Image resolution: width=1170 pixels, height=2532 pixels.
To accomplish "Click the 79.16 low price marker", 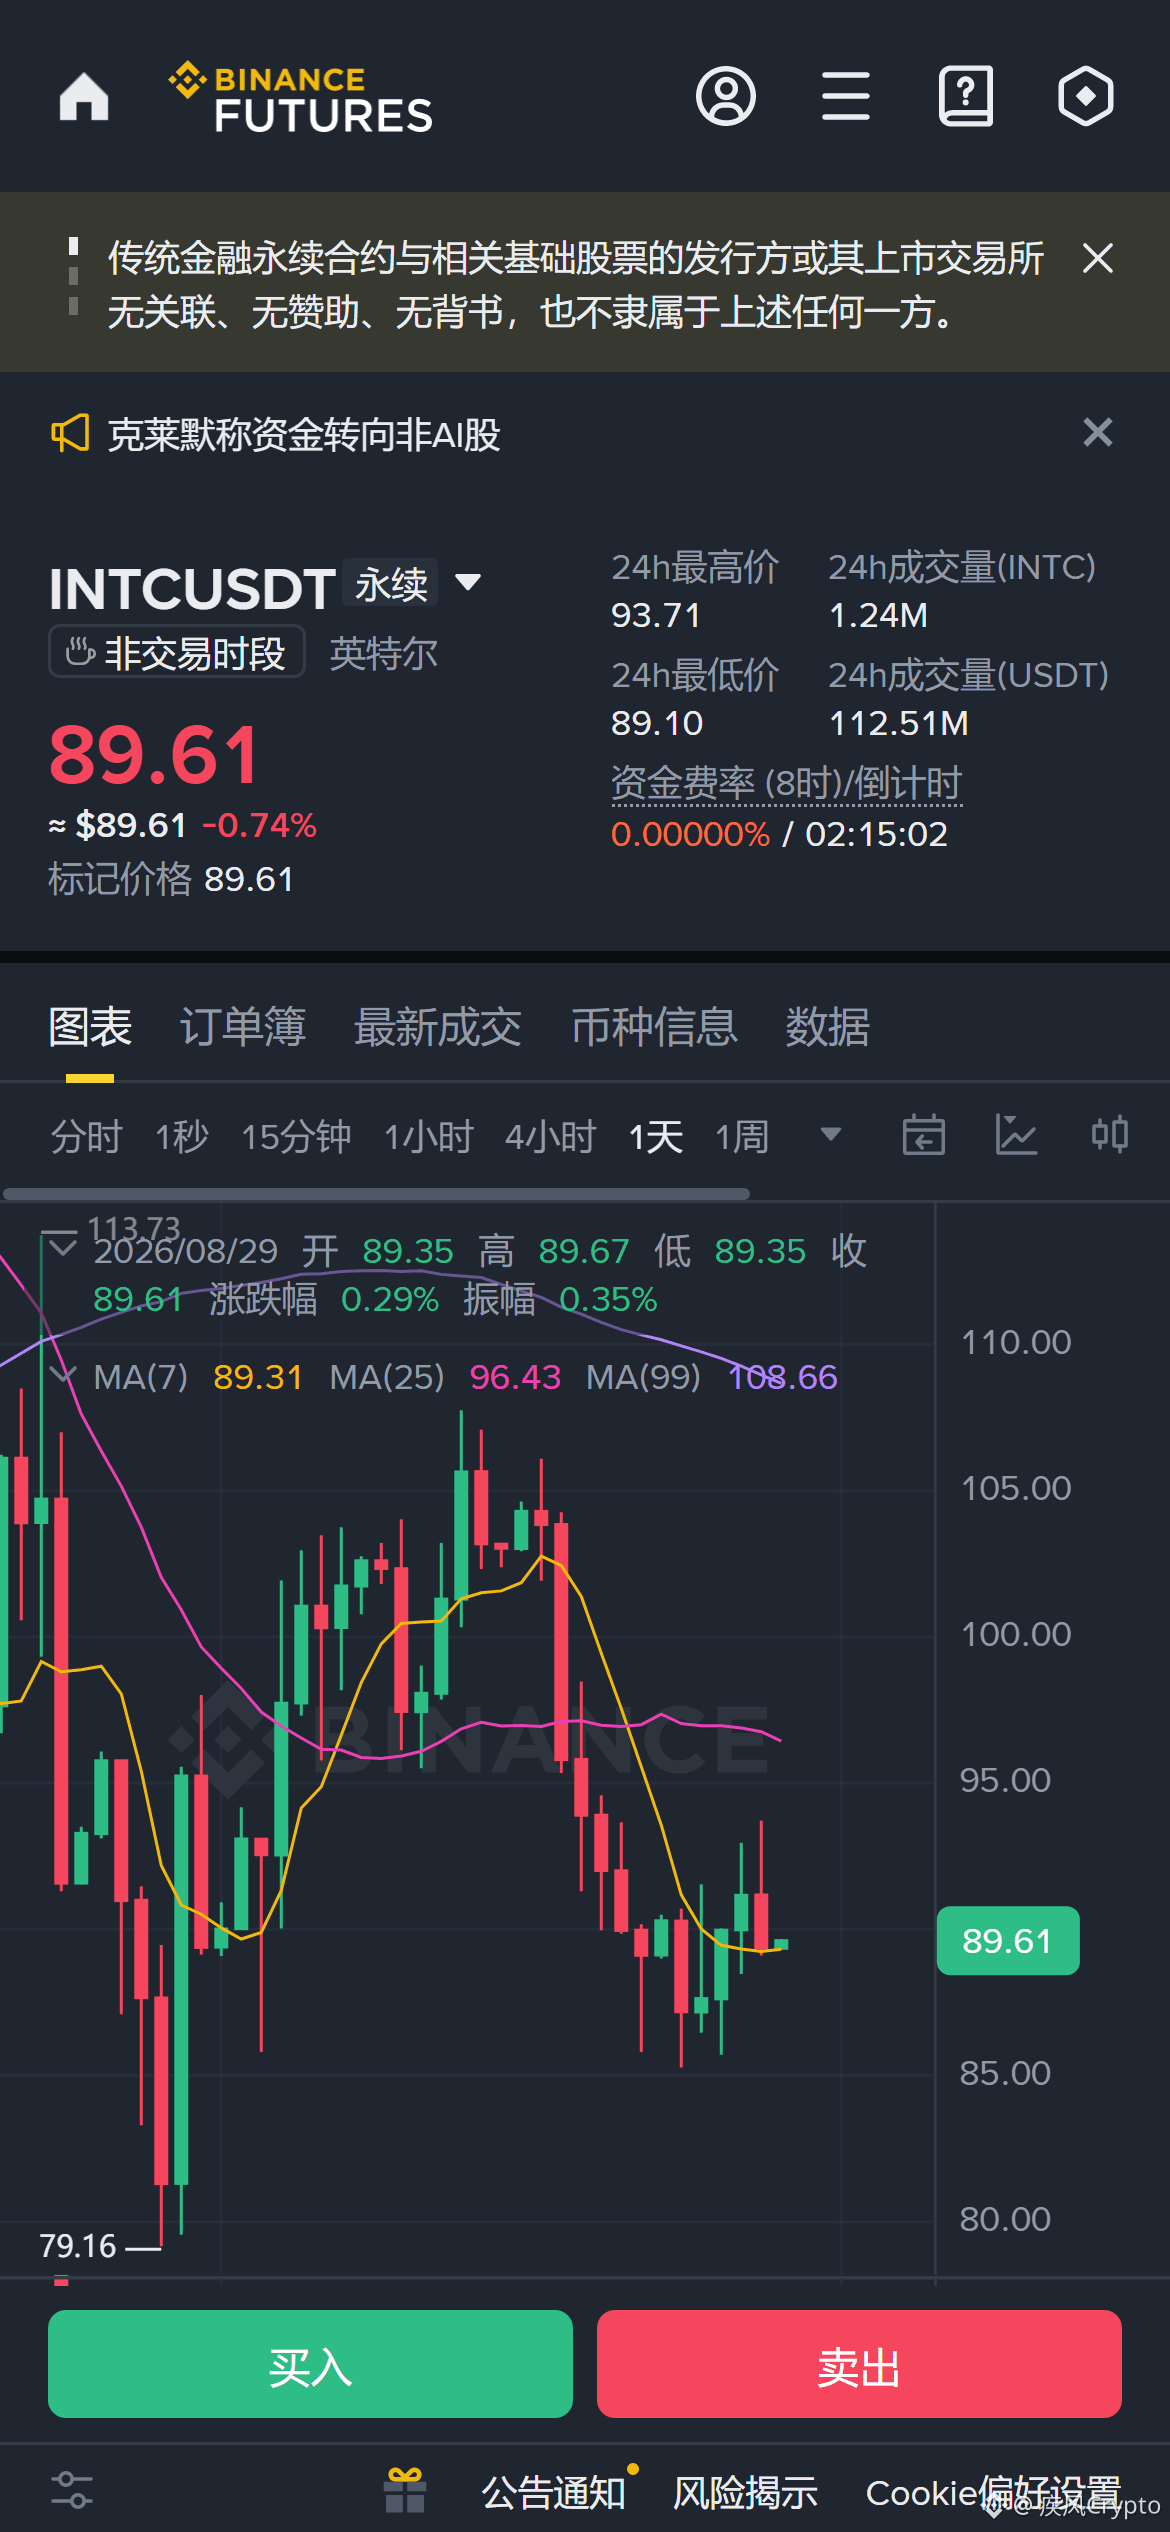I will 78,2246.
